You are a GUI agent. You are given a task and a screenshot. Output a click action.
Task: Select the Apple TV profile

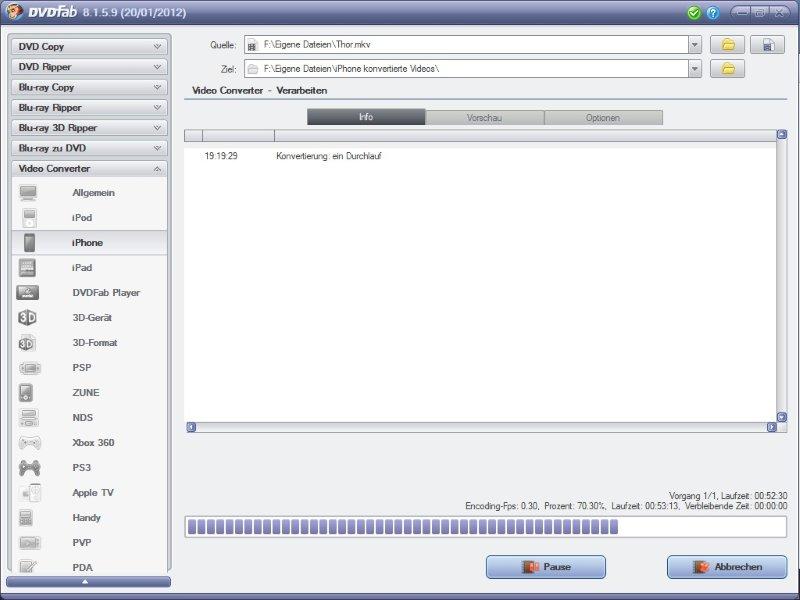coord(92,493)
